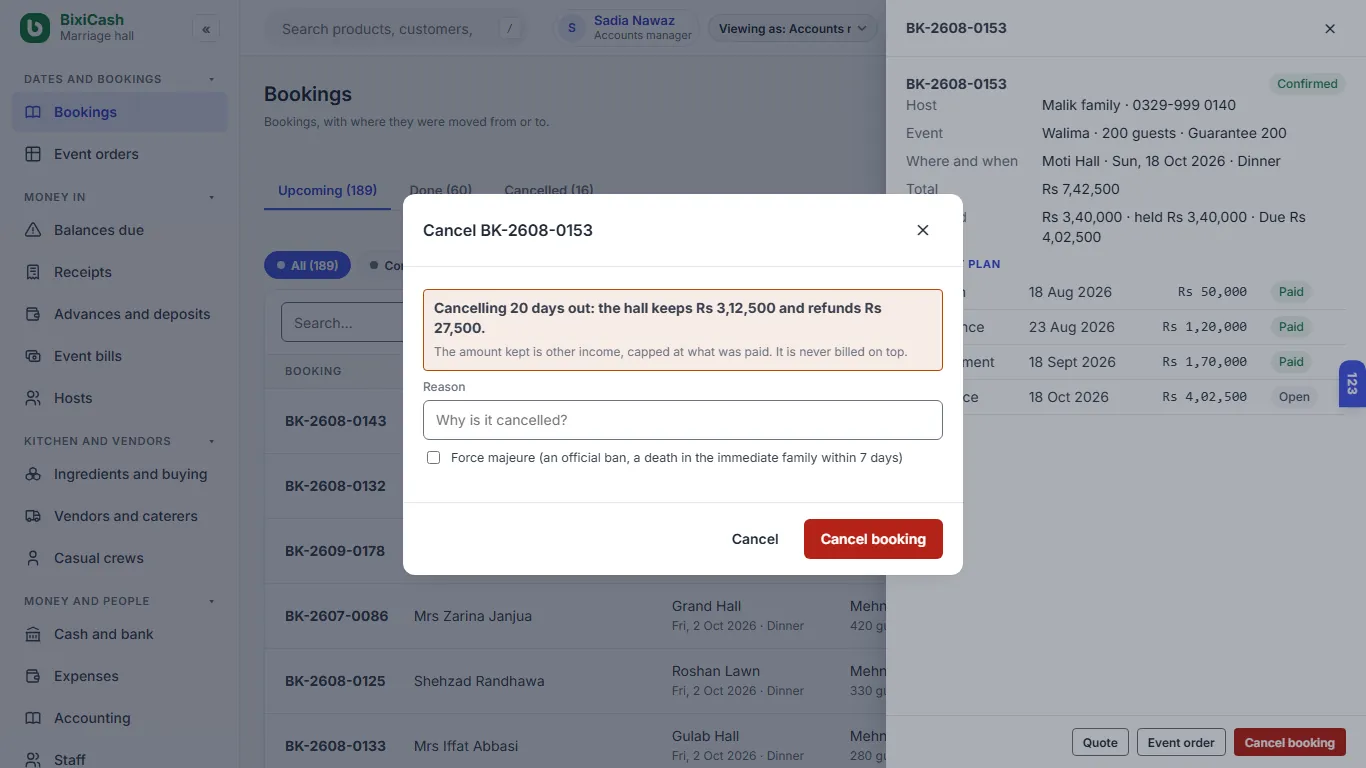The height and width of the screenshot is (768, 1366).
Task: Confirm with the red Cancel booking dialog button
Action: pyautogui.click(x=873, y=539)
